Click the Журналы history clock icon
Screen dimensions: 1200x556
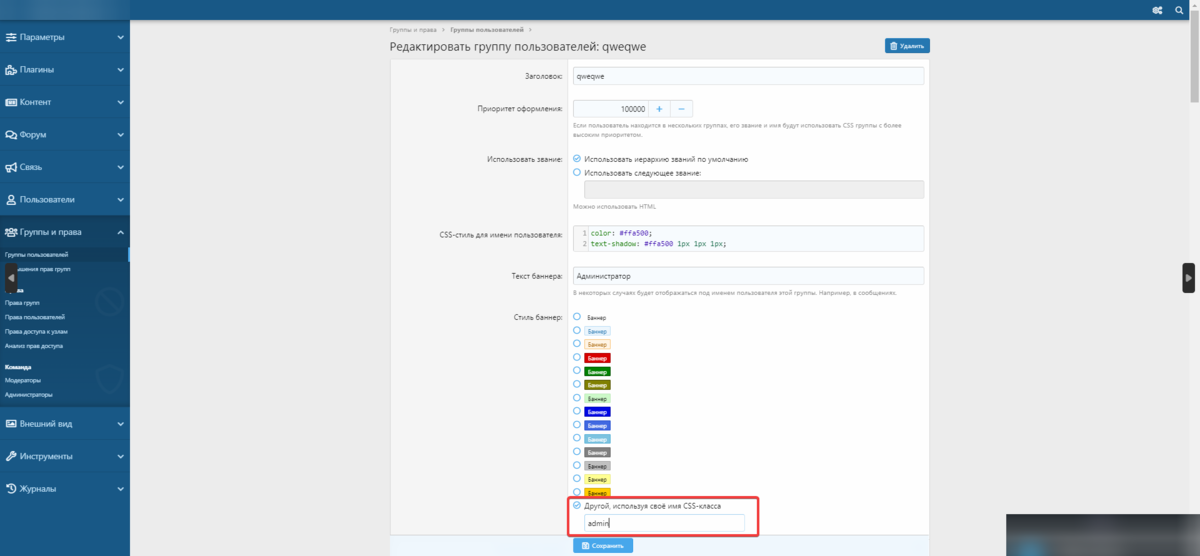pyautogui.click(x=11, y=489)
